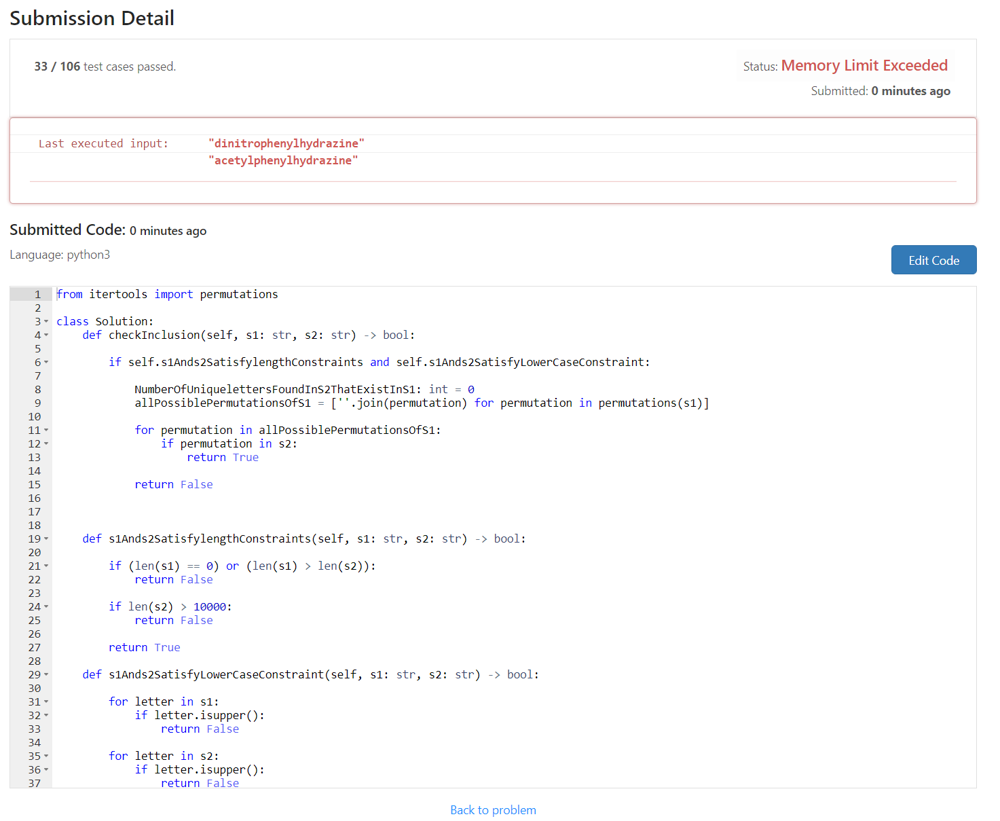Open the Back to problem link
This screenshot has width=1000, height=821.
click(x=493, y=810)
